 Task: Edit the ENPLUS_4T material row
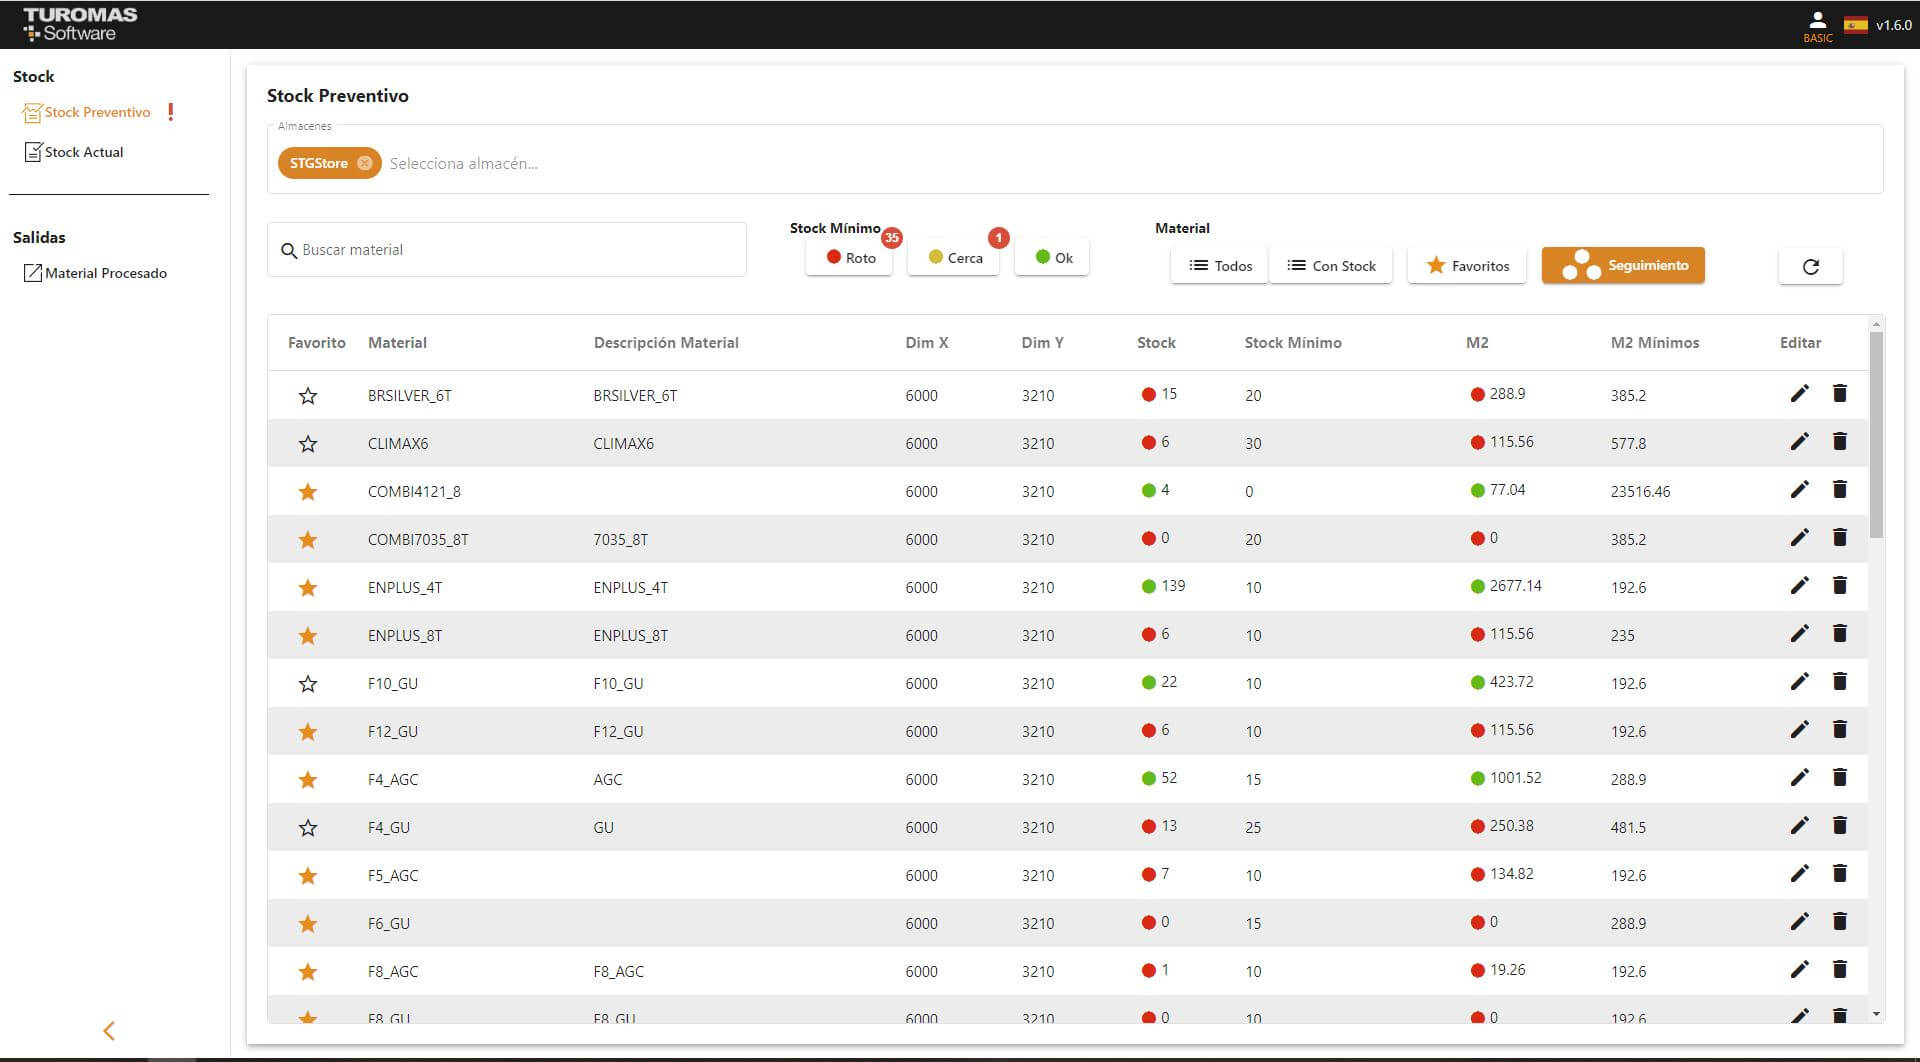tap(1799, 586)
